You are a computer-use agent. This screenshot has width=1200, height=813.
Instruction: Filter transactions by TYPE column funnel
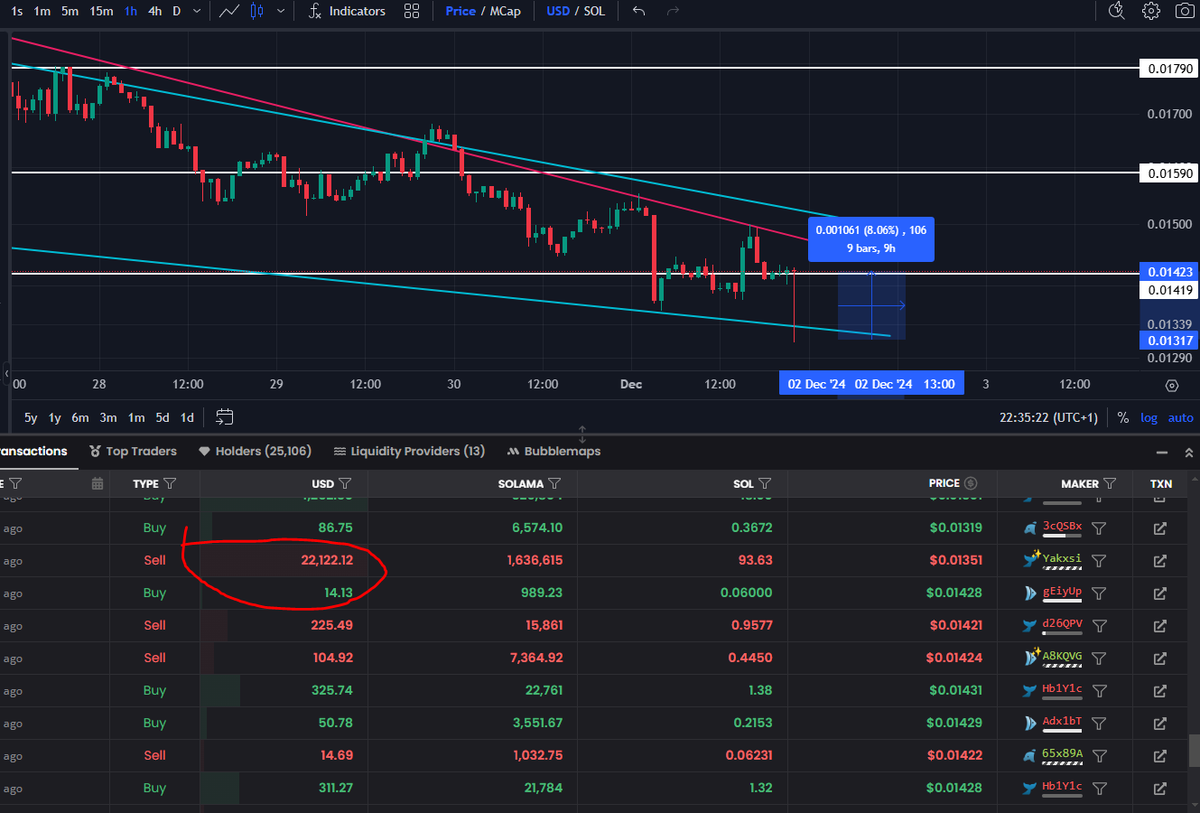[170, 484]
